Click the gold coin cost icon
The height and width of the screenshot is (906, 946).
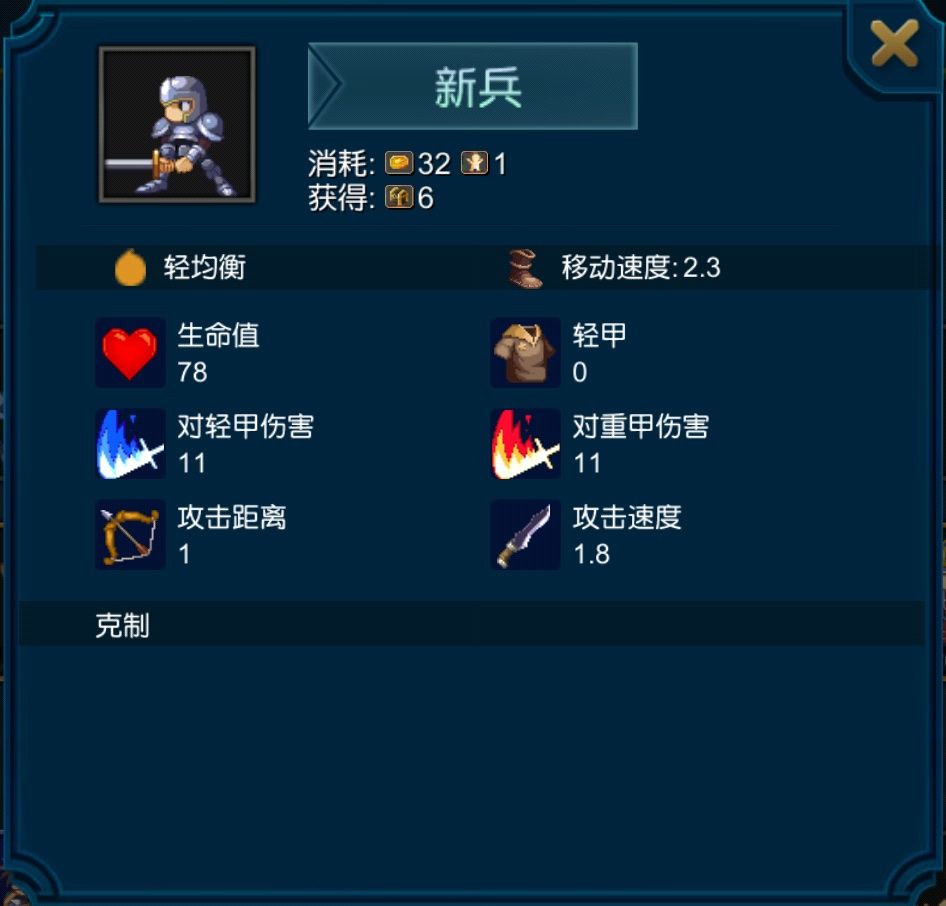coord(399,163)
